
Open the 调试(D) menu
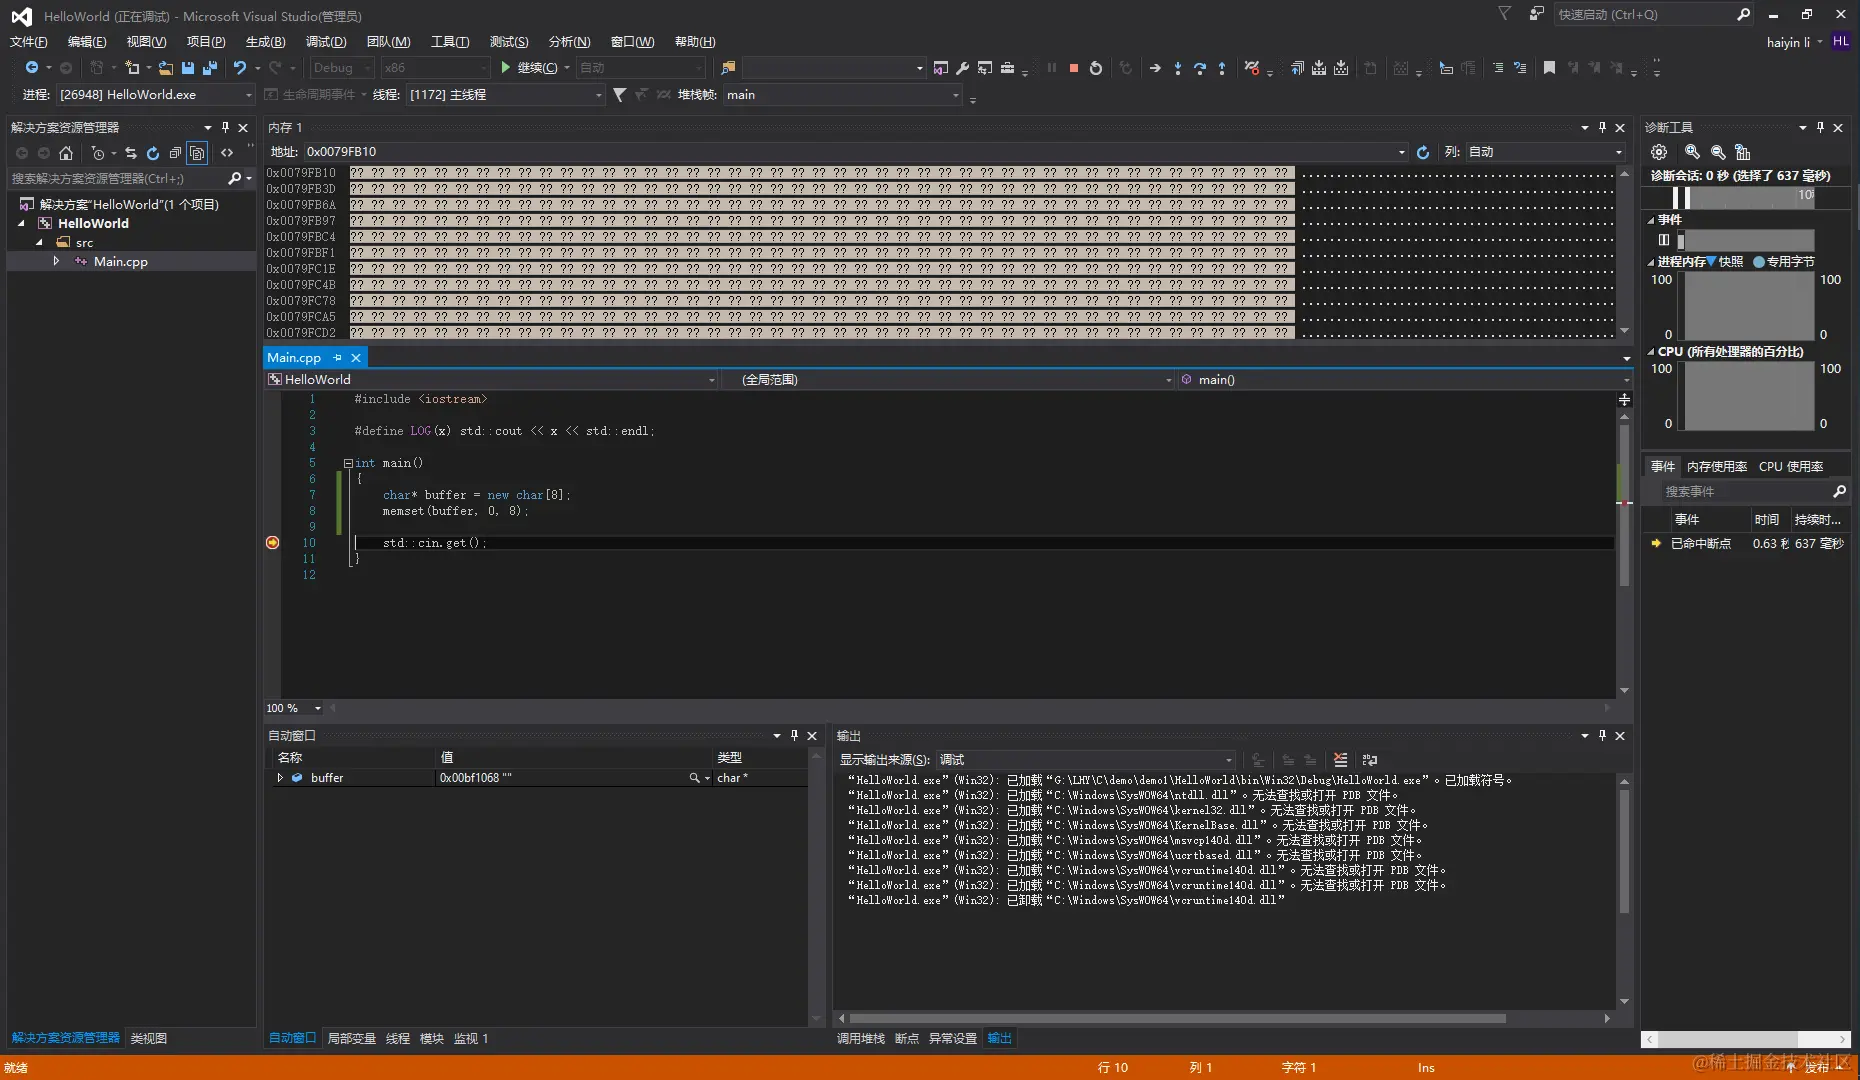(326, 41)
